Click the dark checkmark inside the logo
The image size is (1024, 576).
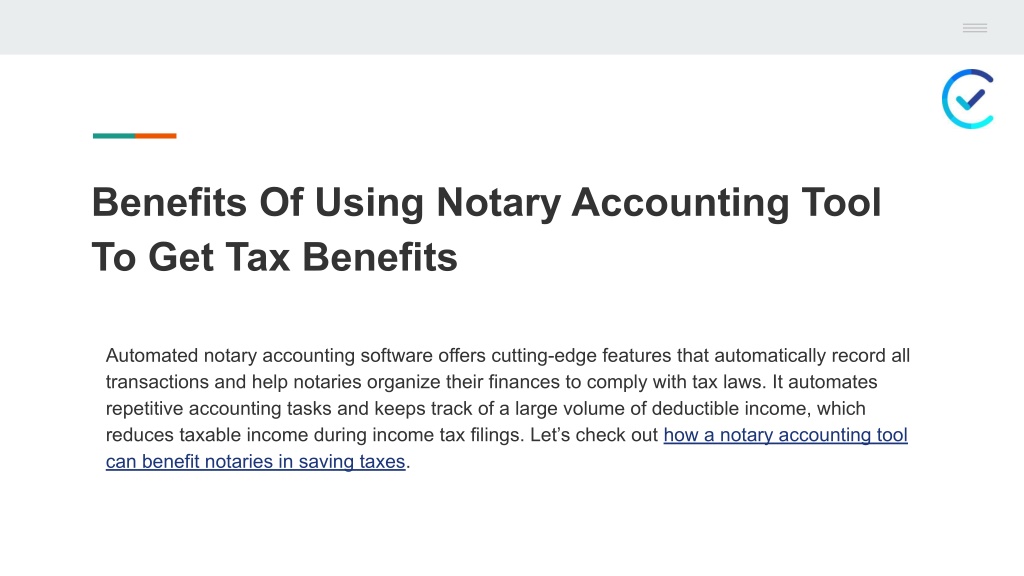click(x=970, y=99)
